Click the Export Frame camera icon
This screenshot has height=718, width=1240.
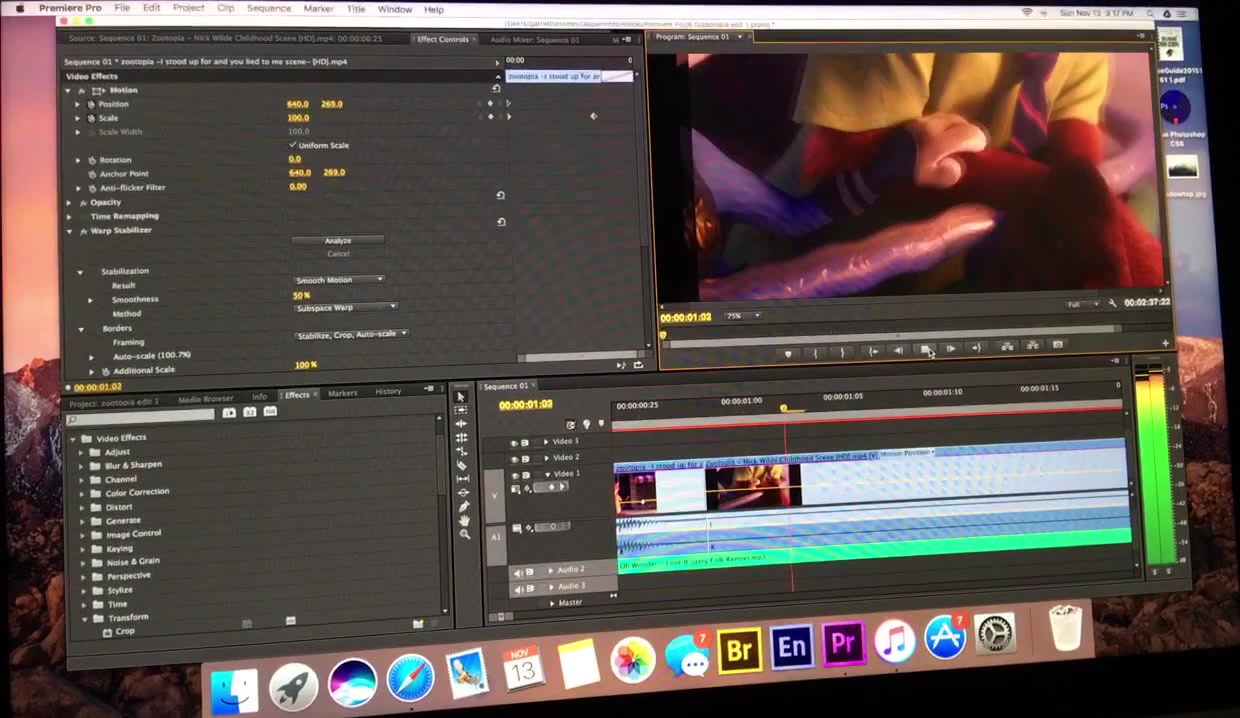(x=1058, y=346)
